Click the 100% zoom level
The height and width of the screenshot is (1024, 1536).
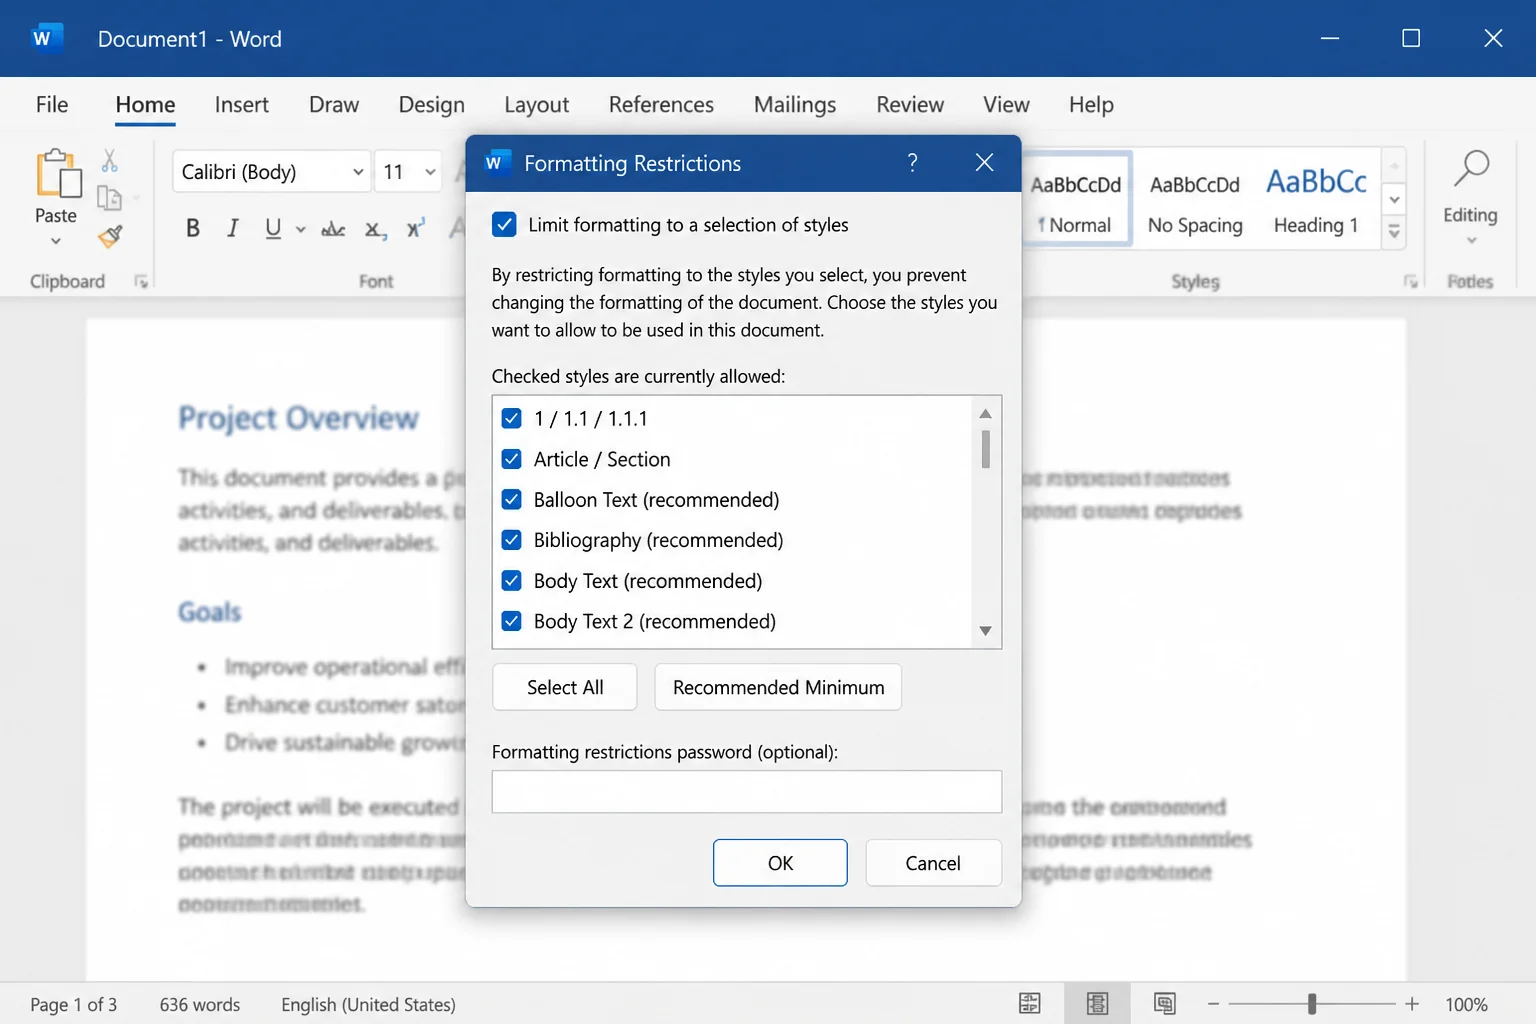point(1466,1004)
